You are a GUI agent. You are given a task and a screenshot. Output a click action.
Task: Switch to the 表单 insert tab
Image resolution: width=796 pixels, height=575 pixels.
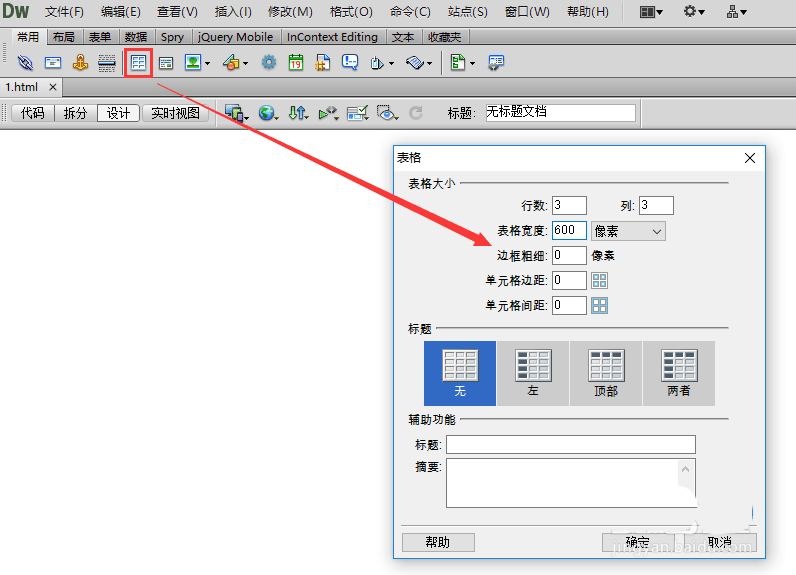(100, 37)
